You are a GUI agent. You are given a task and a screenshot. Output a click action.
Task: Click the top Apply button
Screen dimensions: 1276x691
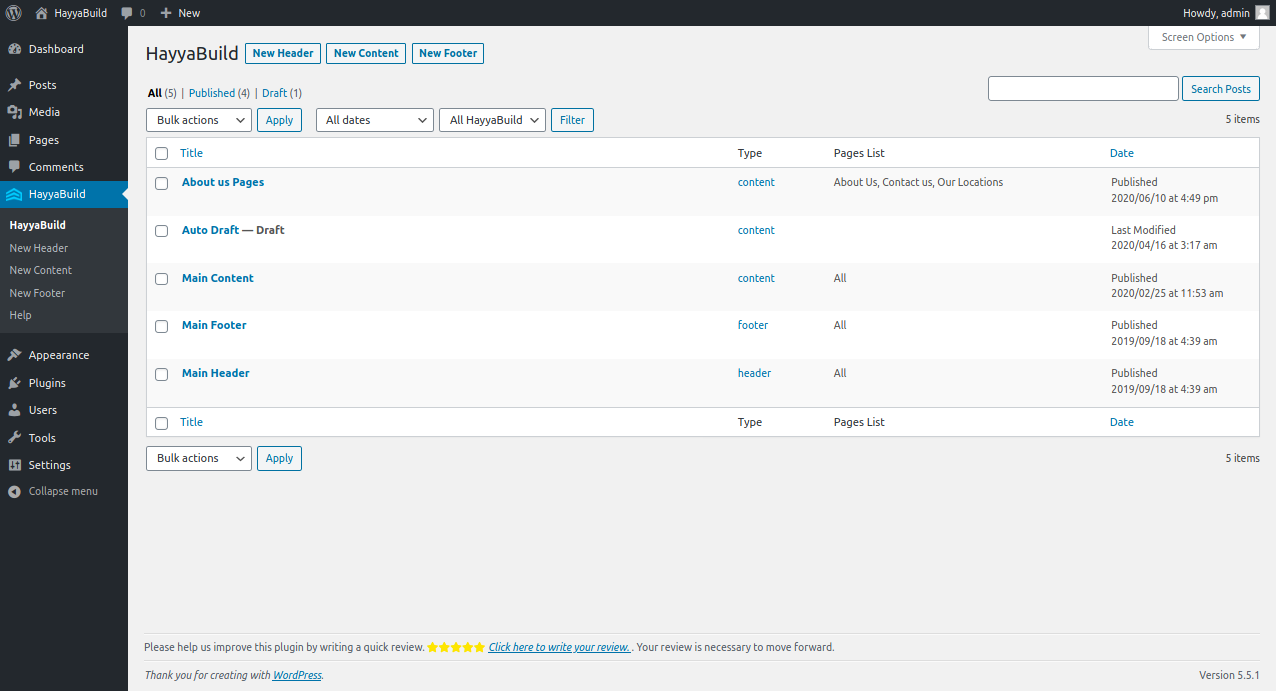point(279,120)
